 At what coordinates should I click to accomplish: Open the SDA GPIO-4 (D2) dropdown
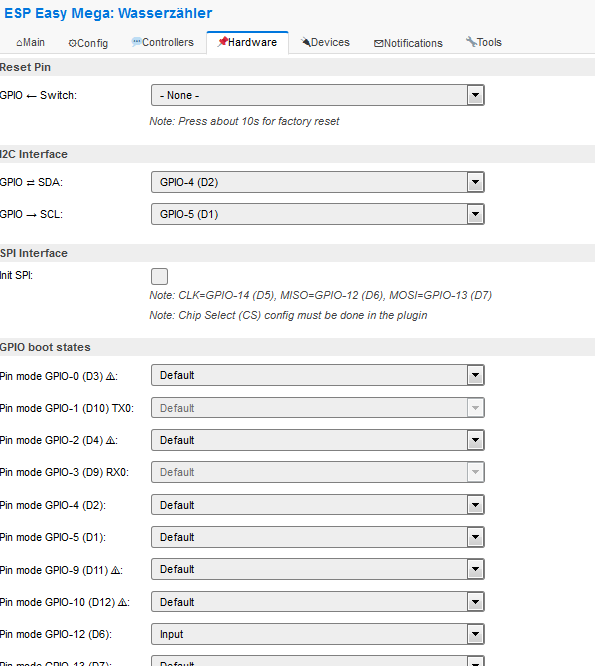click(318, 182)
